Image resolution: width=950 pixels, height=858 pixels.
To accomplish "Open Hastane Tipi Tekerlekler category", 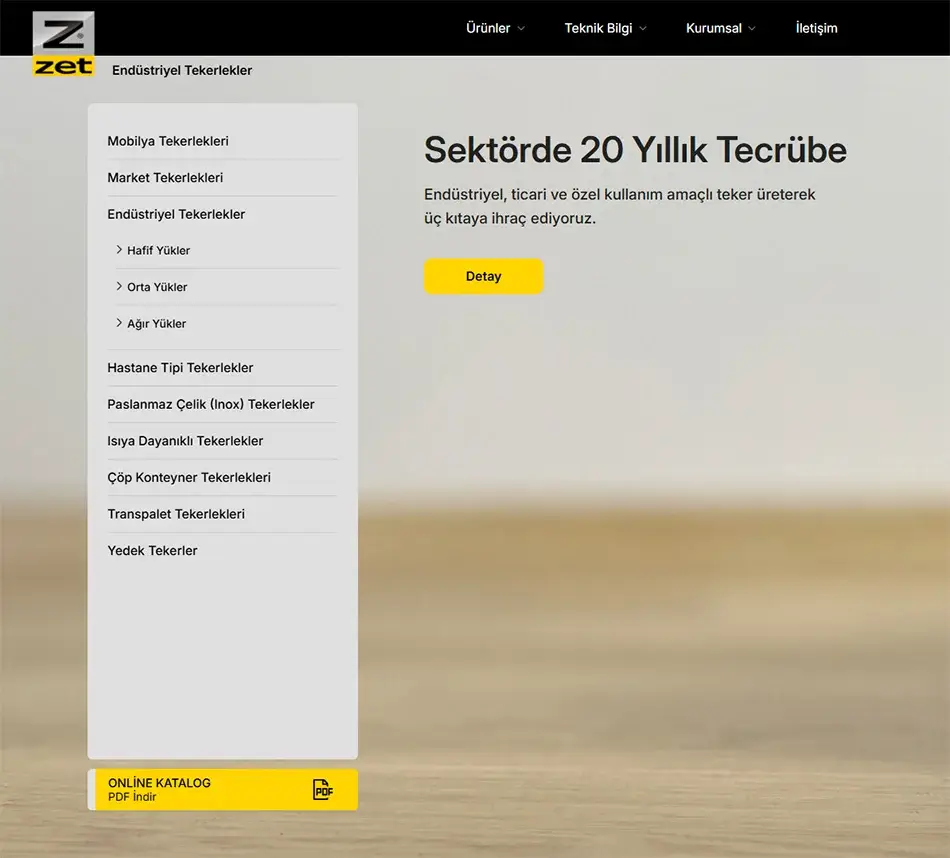I will pos(180,368).
